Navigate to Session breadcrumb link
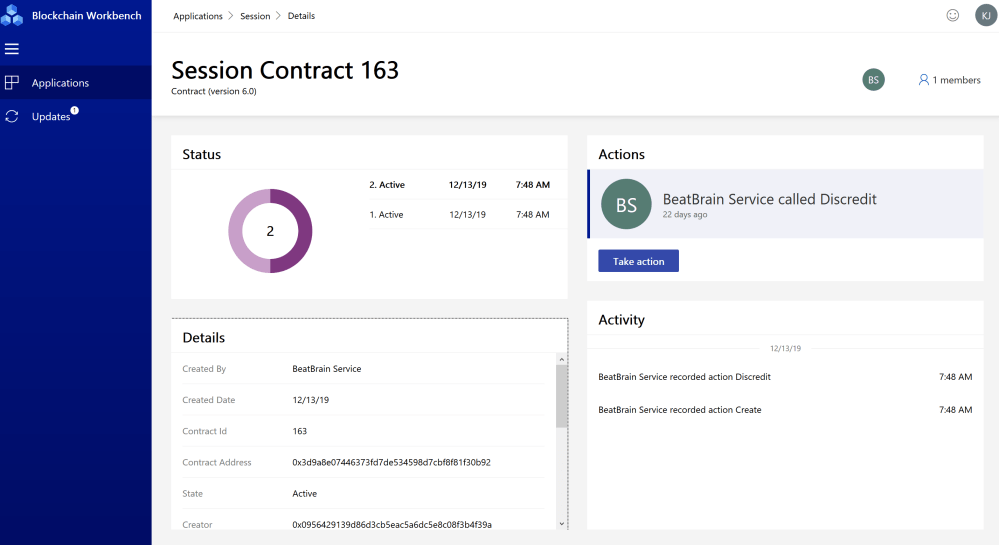Image resolution: width=999 pixels, height=545 pixels. (x=255, y=16)
